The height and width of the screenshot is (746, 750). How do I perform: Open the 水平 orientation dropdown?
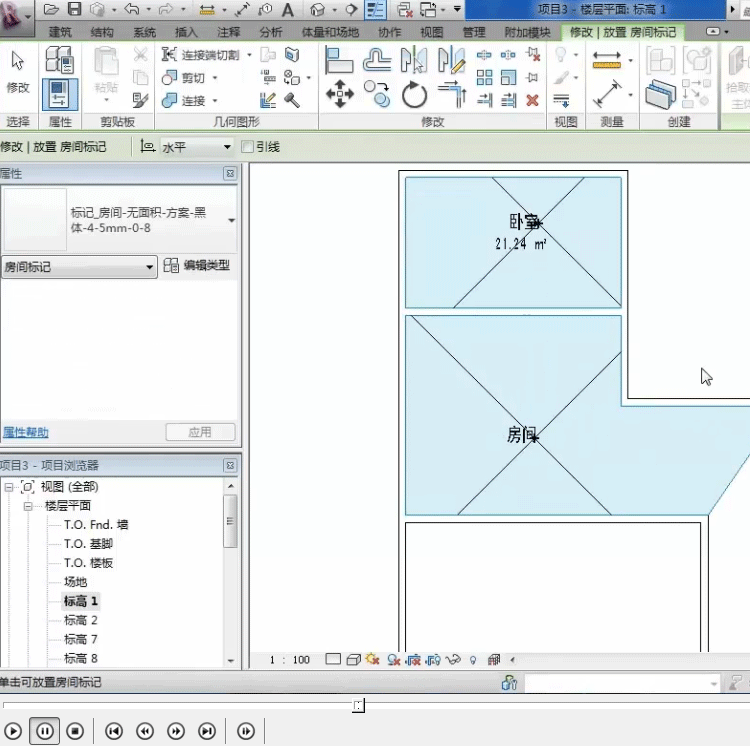coord(225,147)
